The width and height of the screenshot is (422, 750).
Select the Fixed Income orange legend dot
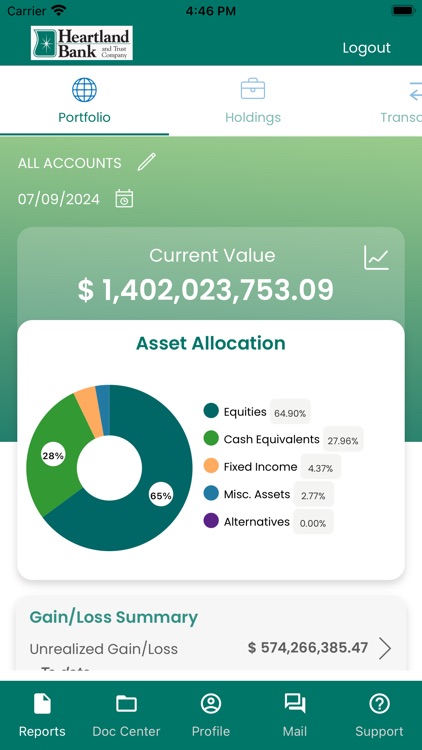coord(211,466)
